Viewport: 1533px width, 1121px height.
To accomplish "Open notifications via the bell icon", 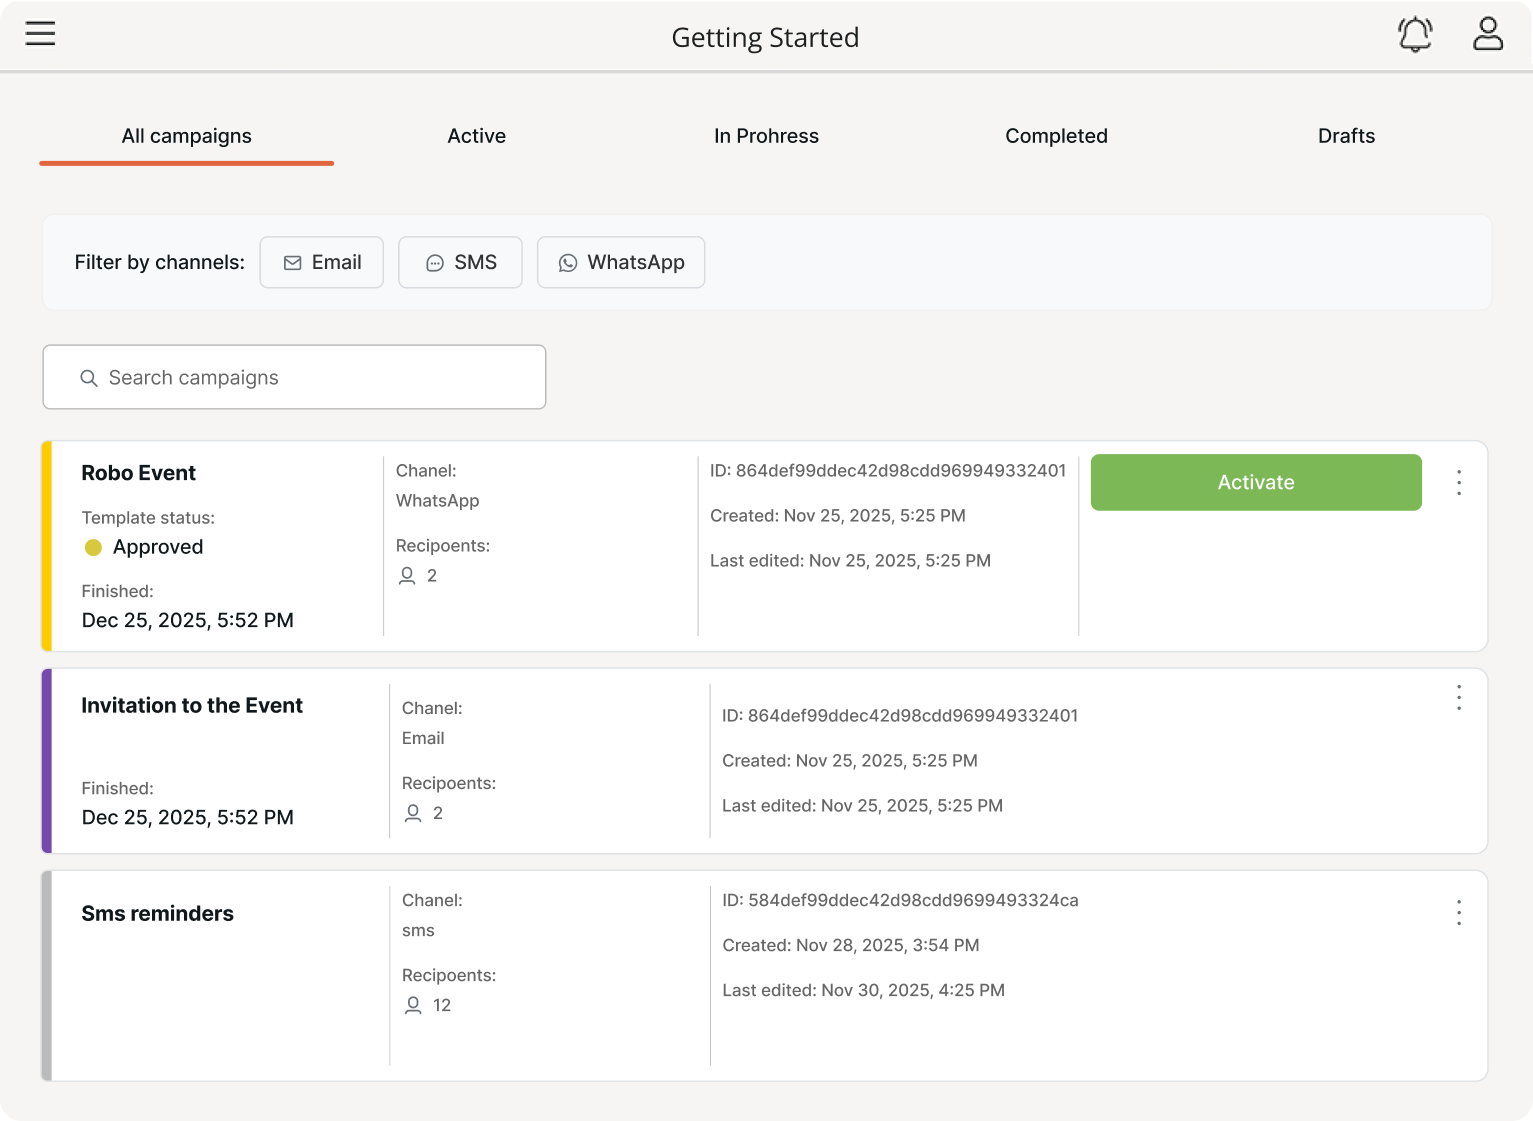I will (1414, 33).
